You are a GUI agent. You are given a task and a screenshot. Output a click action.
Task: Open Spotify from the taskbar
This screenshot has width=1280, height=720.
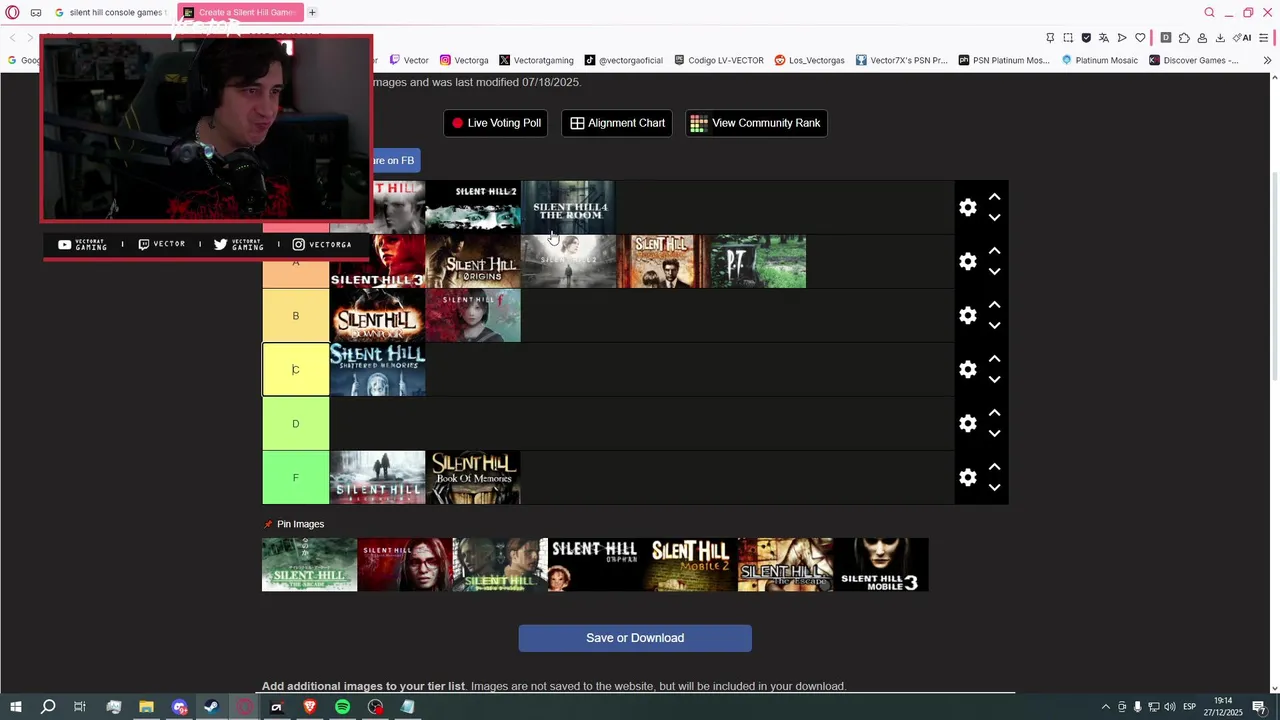click(342, 707)
